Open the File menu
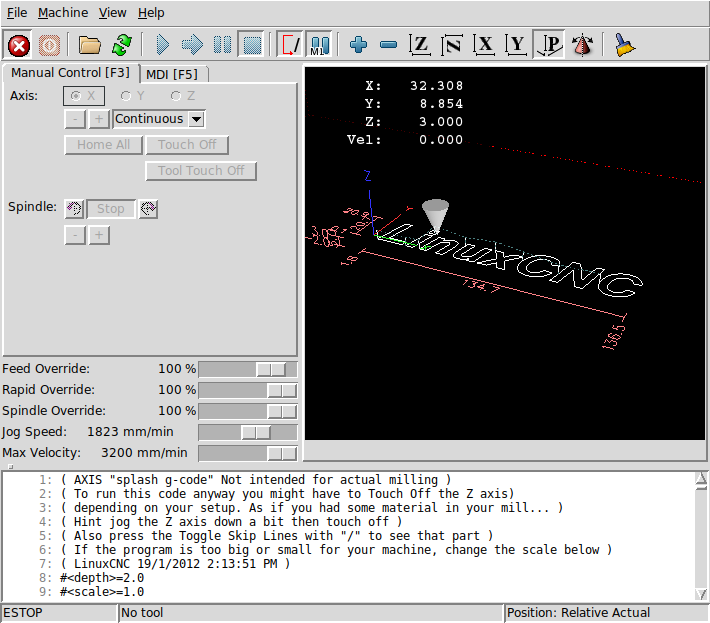710x623 pixels. click(x=17, y=13)
